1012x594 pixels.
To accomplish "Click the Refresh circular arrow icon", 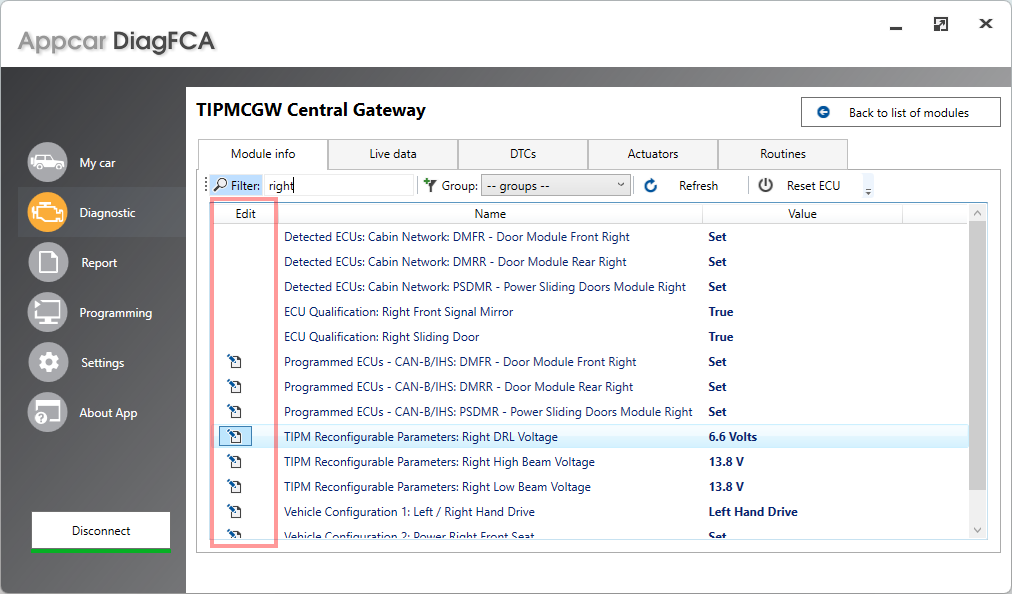I will point(649,185).
